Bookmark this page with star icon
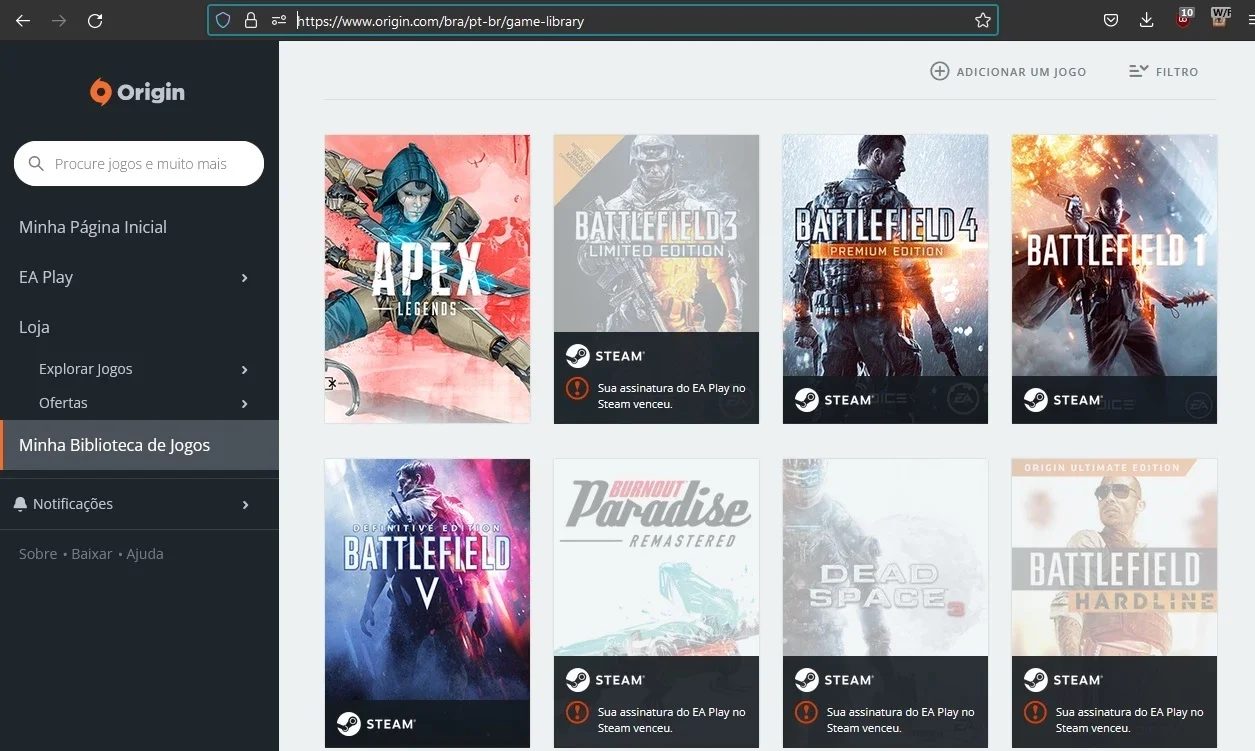1255x751 pixels. tap(983, 20)
